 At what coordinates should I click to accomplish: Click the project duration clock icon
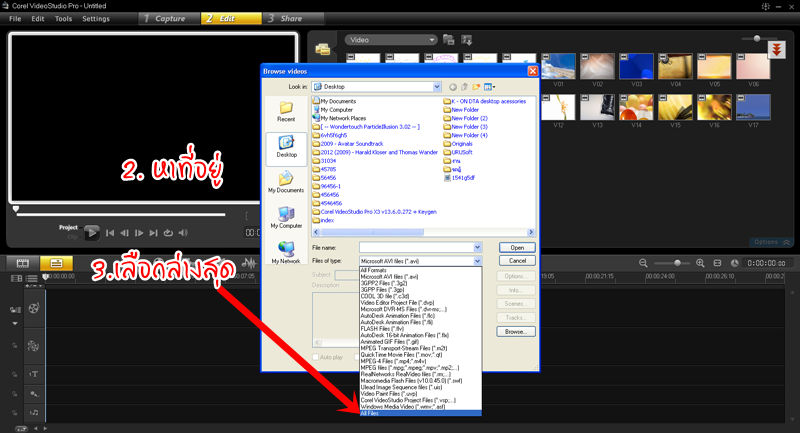coord(734,263)
